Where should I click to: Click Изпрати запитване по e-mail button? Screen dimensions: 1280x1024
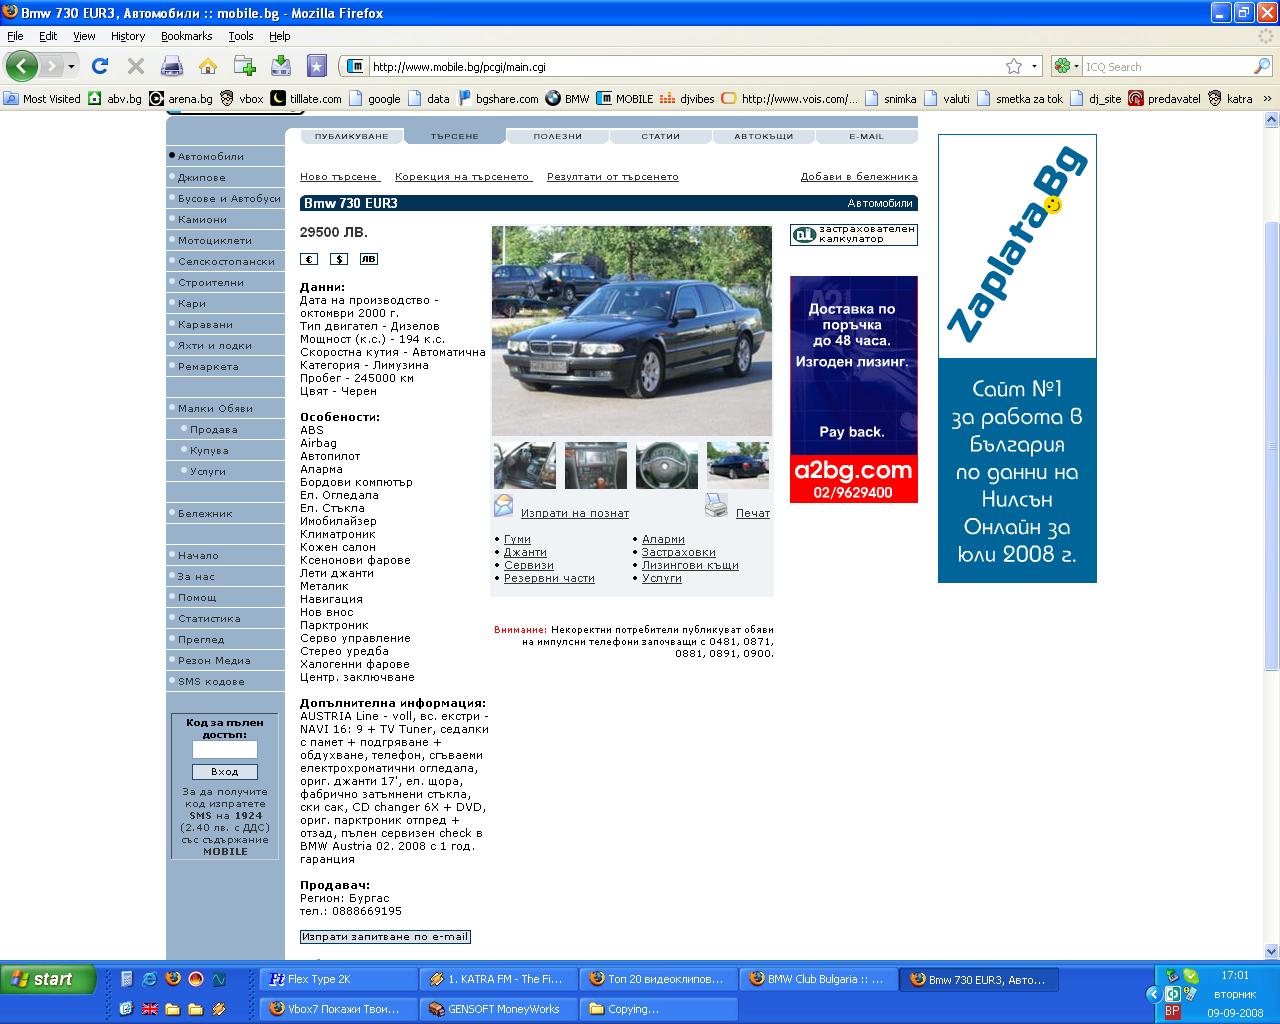[x=385, y=937]
